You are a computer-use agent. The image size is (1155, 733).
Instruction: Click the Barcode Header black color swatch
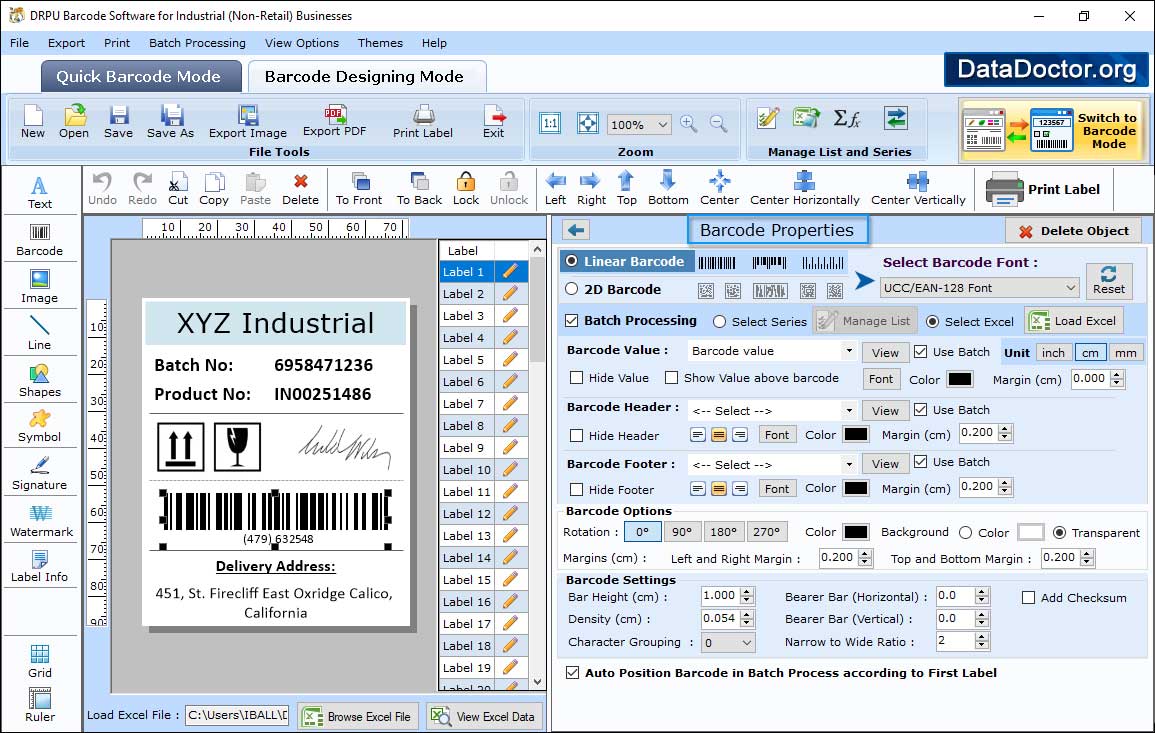[856, 435]
